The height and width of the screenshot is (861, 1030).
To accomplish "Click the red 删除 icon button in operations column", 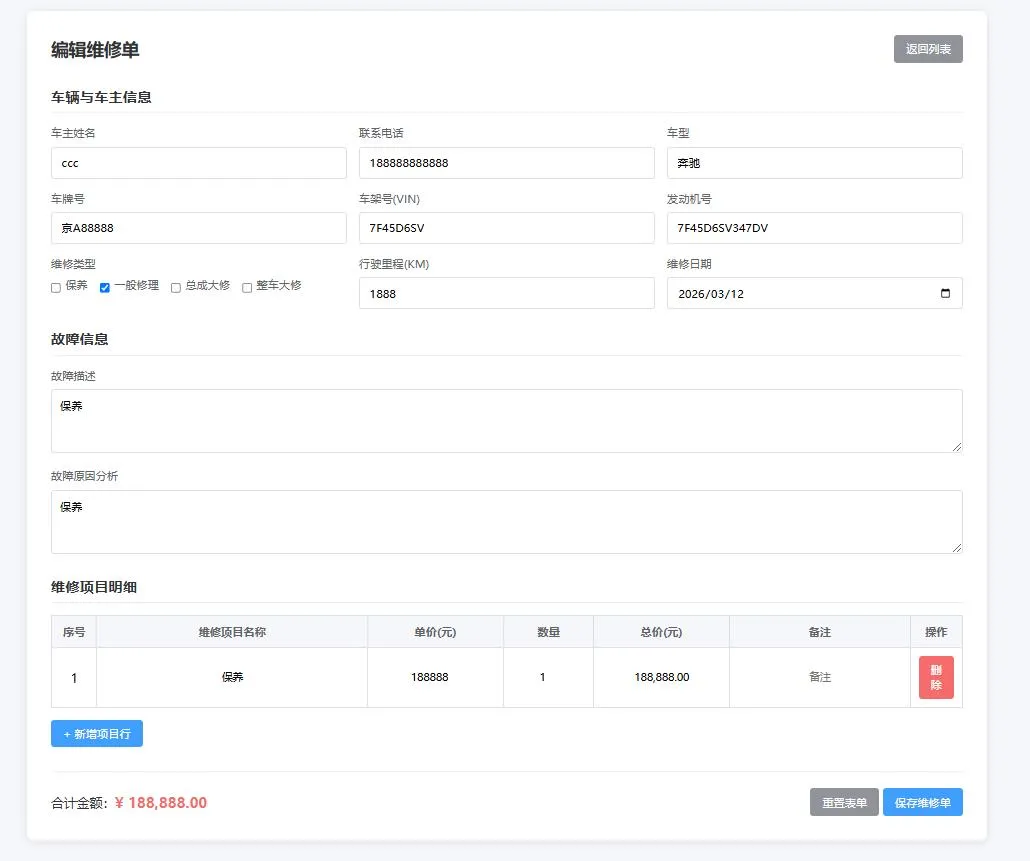I will tap(935, 677).
